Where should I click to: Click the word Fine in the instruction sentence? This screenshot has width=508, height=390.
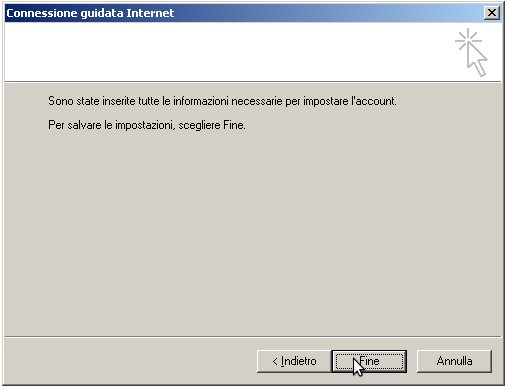pyautogui.click(x=234, y=125)
